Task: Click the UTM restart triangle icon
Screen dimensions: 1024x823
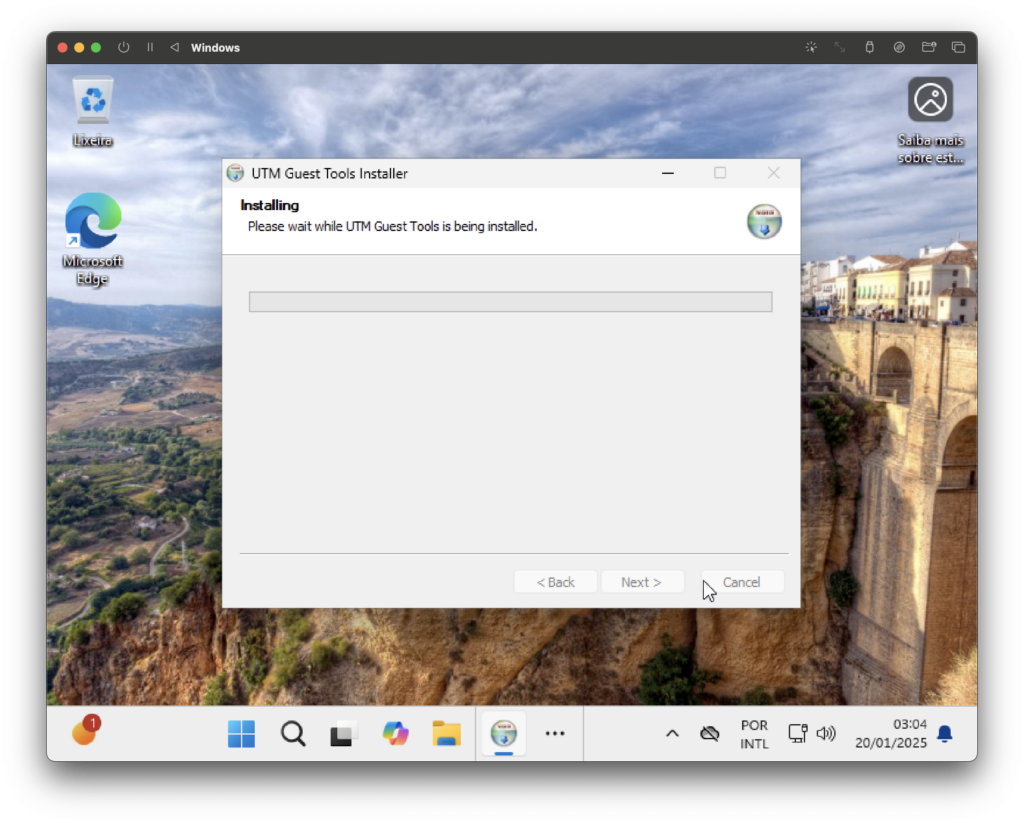Action: pyautogui.click(x=174, y=47)
